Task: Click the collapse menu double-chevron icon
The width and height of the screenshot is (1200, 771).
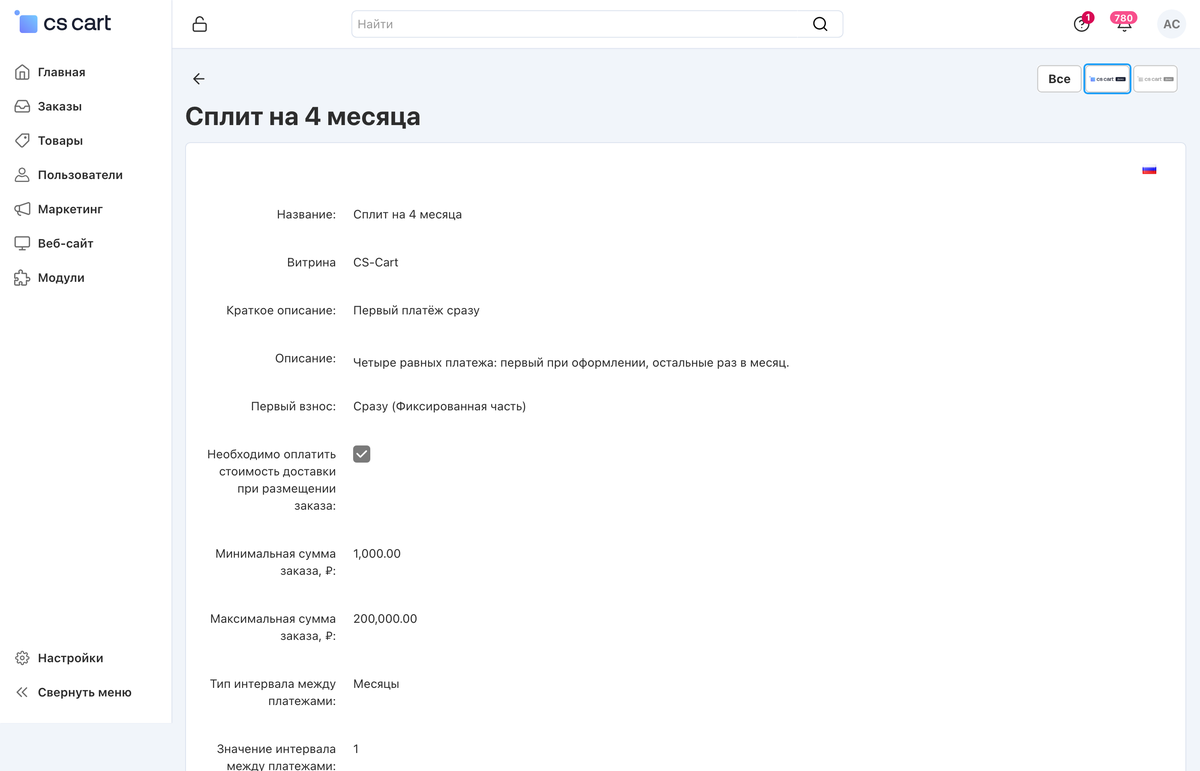Action: pyautogui.click(x=22, y=692)
